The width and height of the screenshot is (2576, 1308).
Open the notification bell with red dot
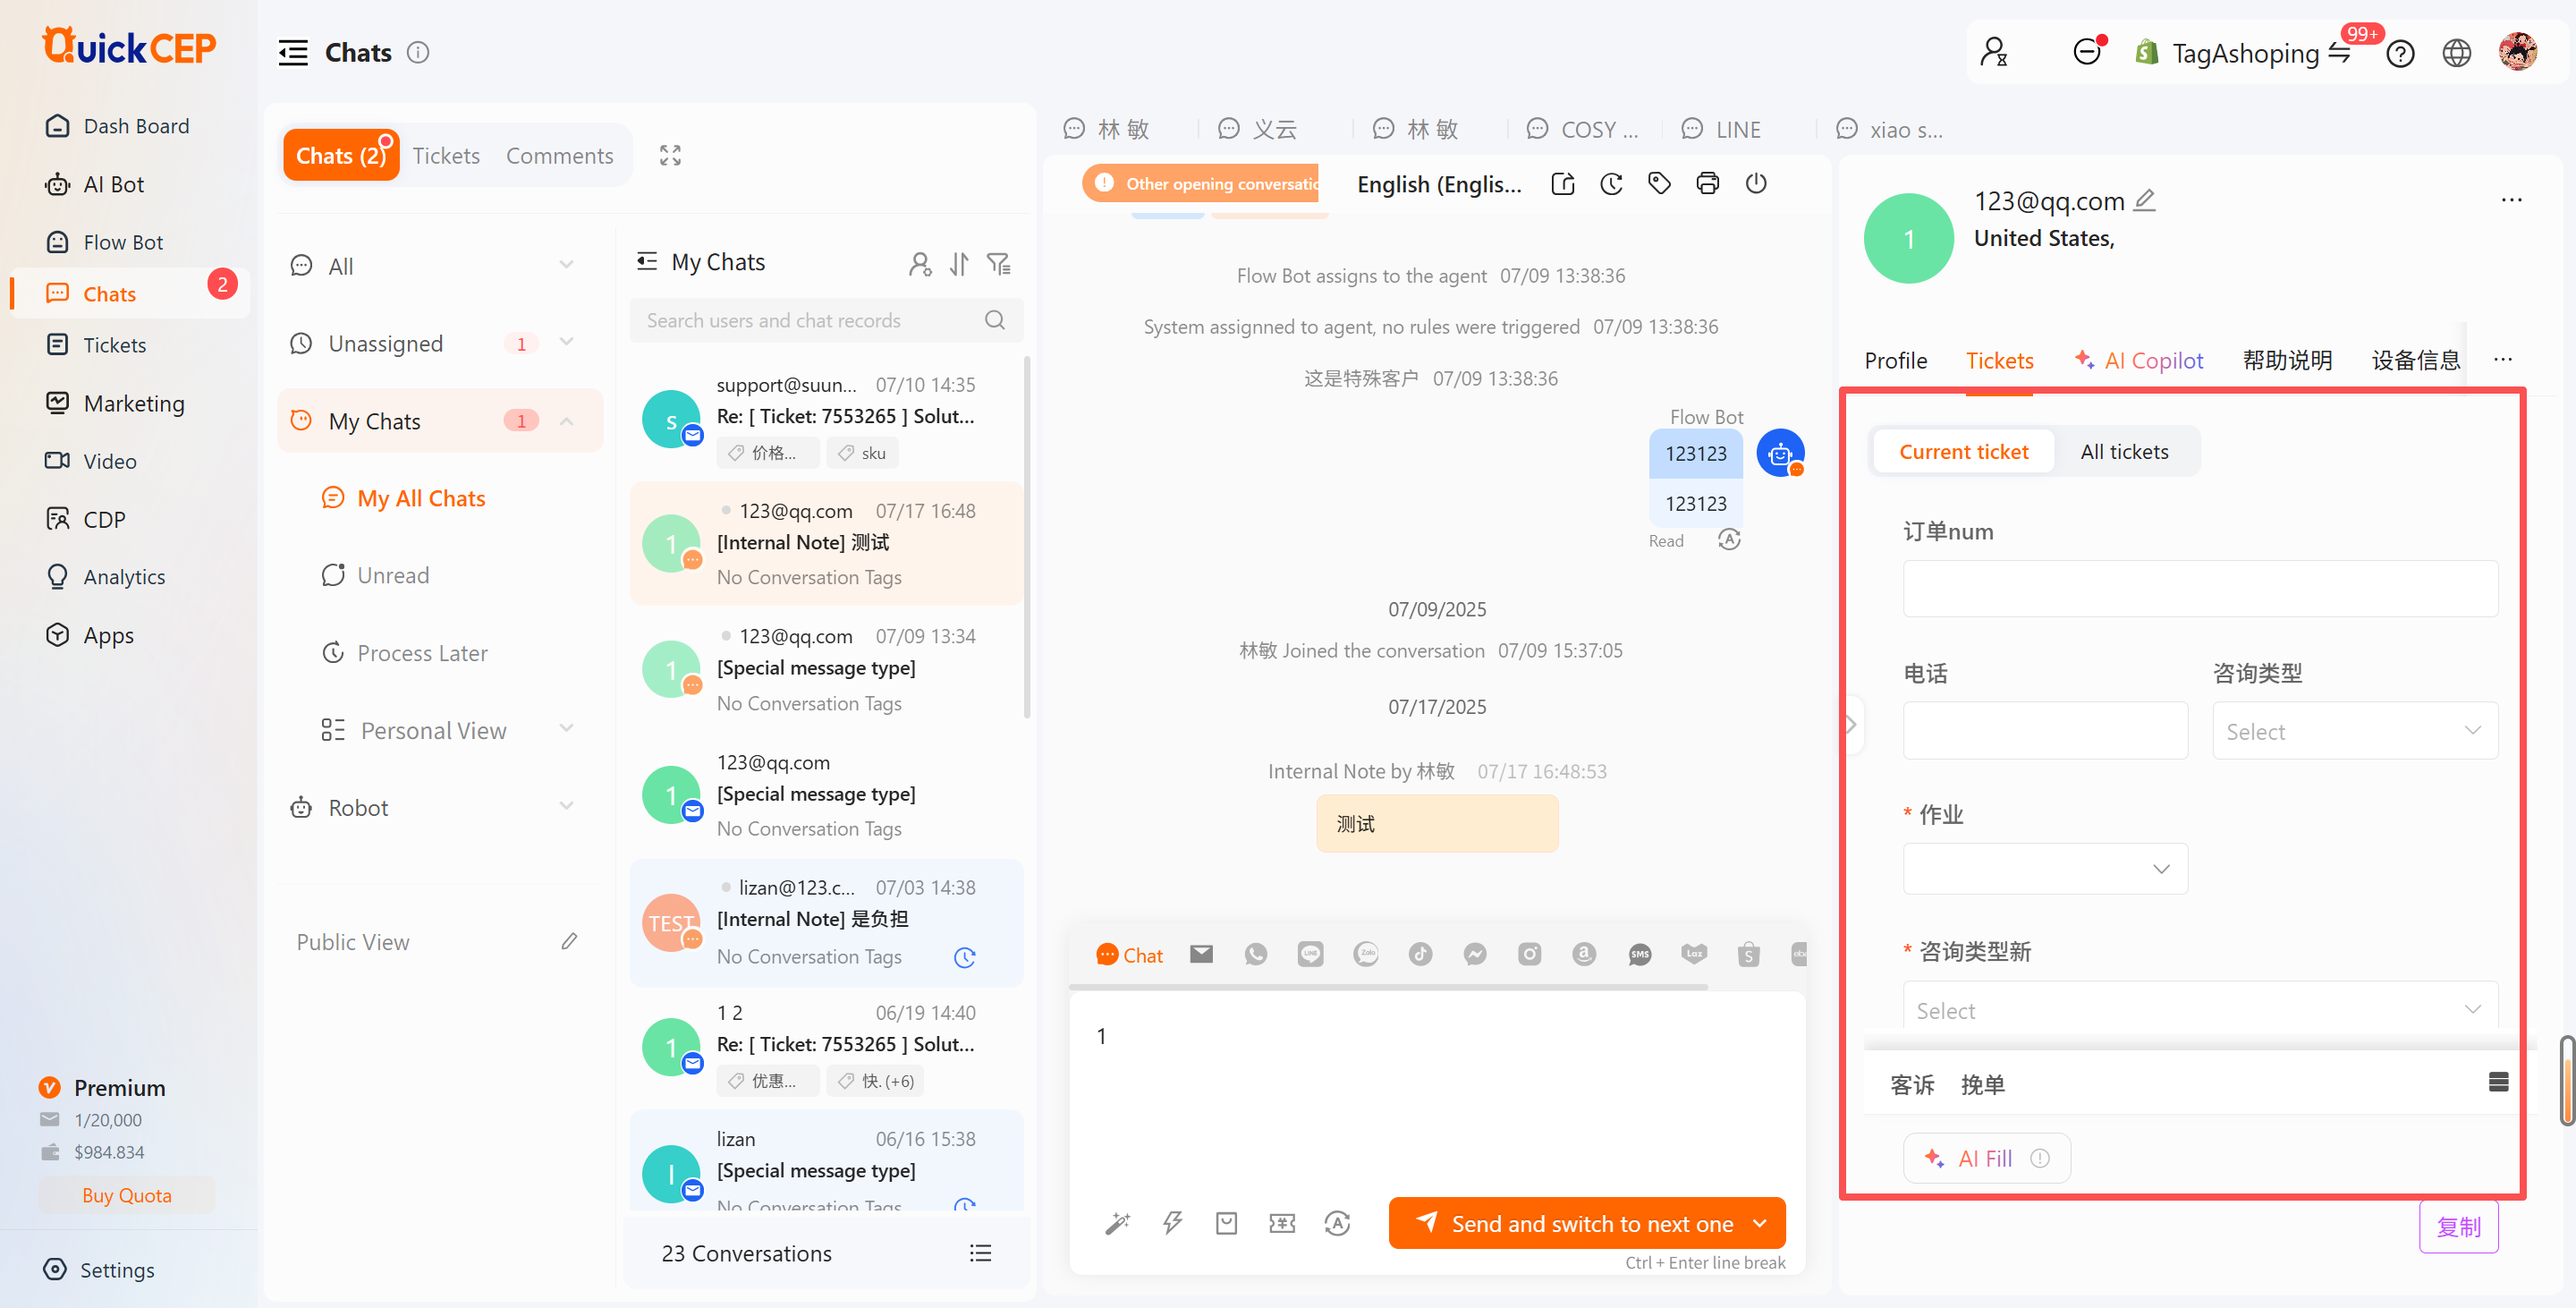pyautogui.click(x=2088, y=51)
